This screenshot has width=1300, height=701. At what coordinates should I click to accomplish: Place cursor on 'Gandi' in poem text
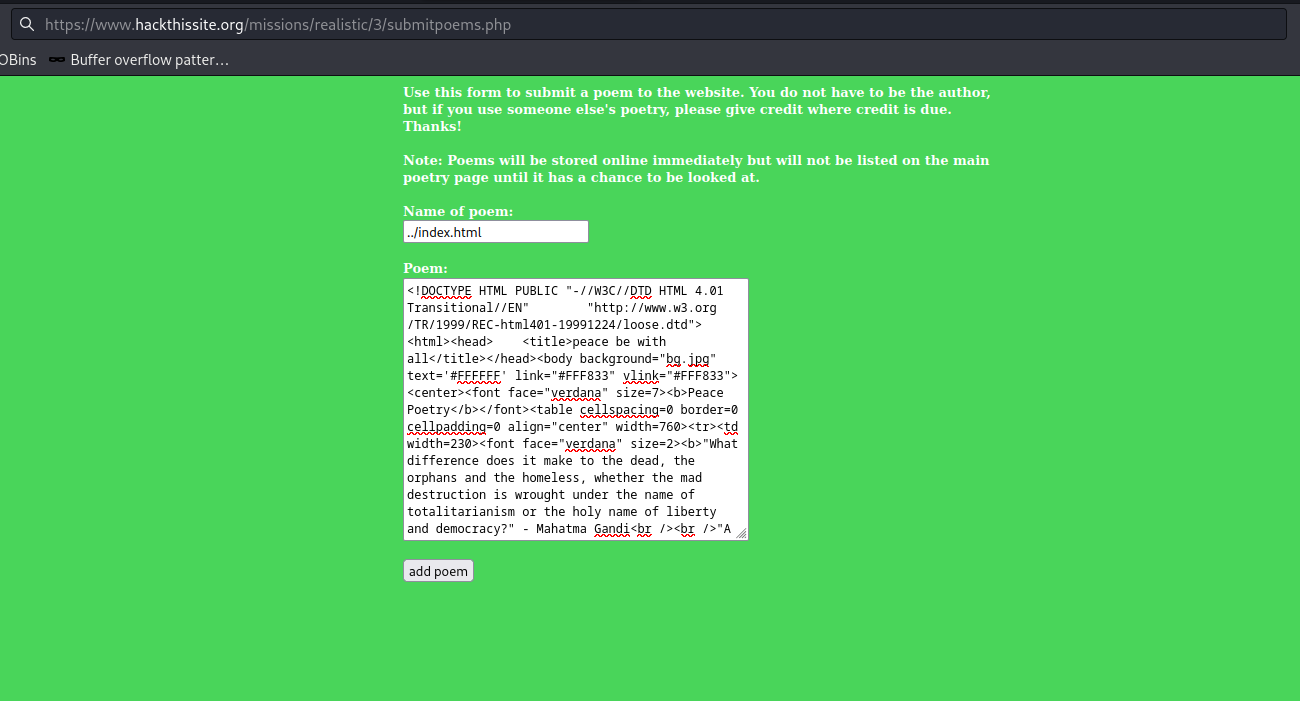(612, 529)
